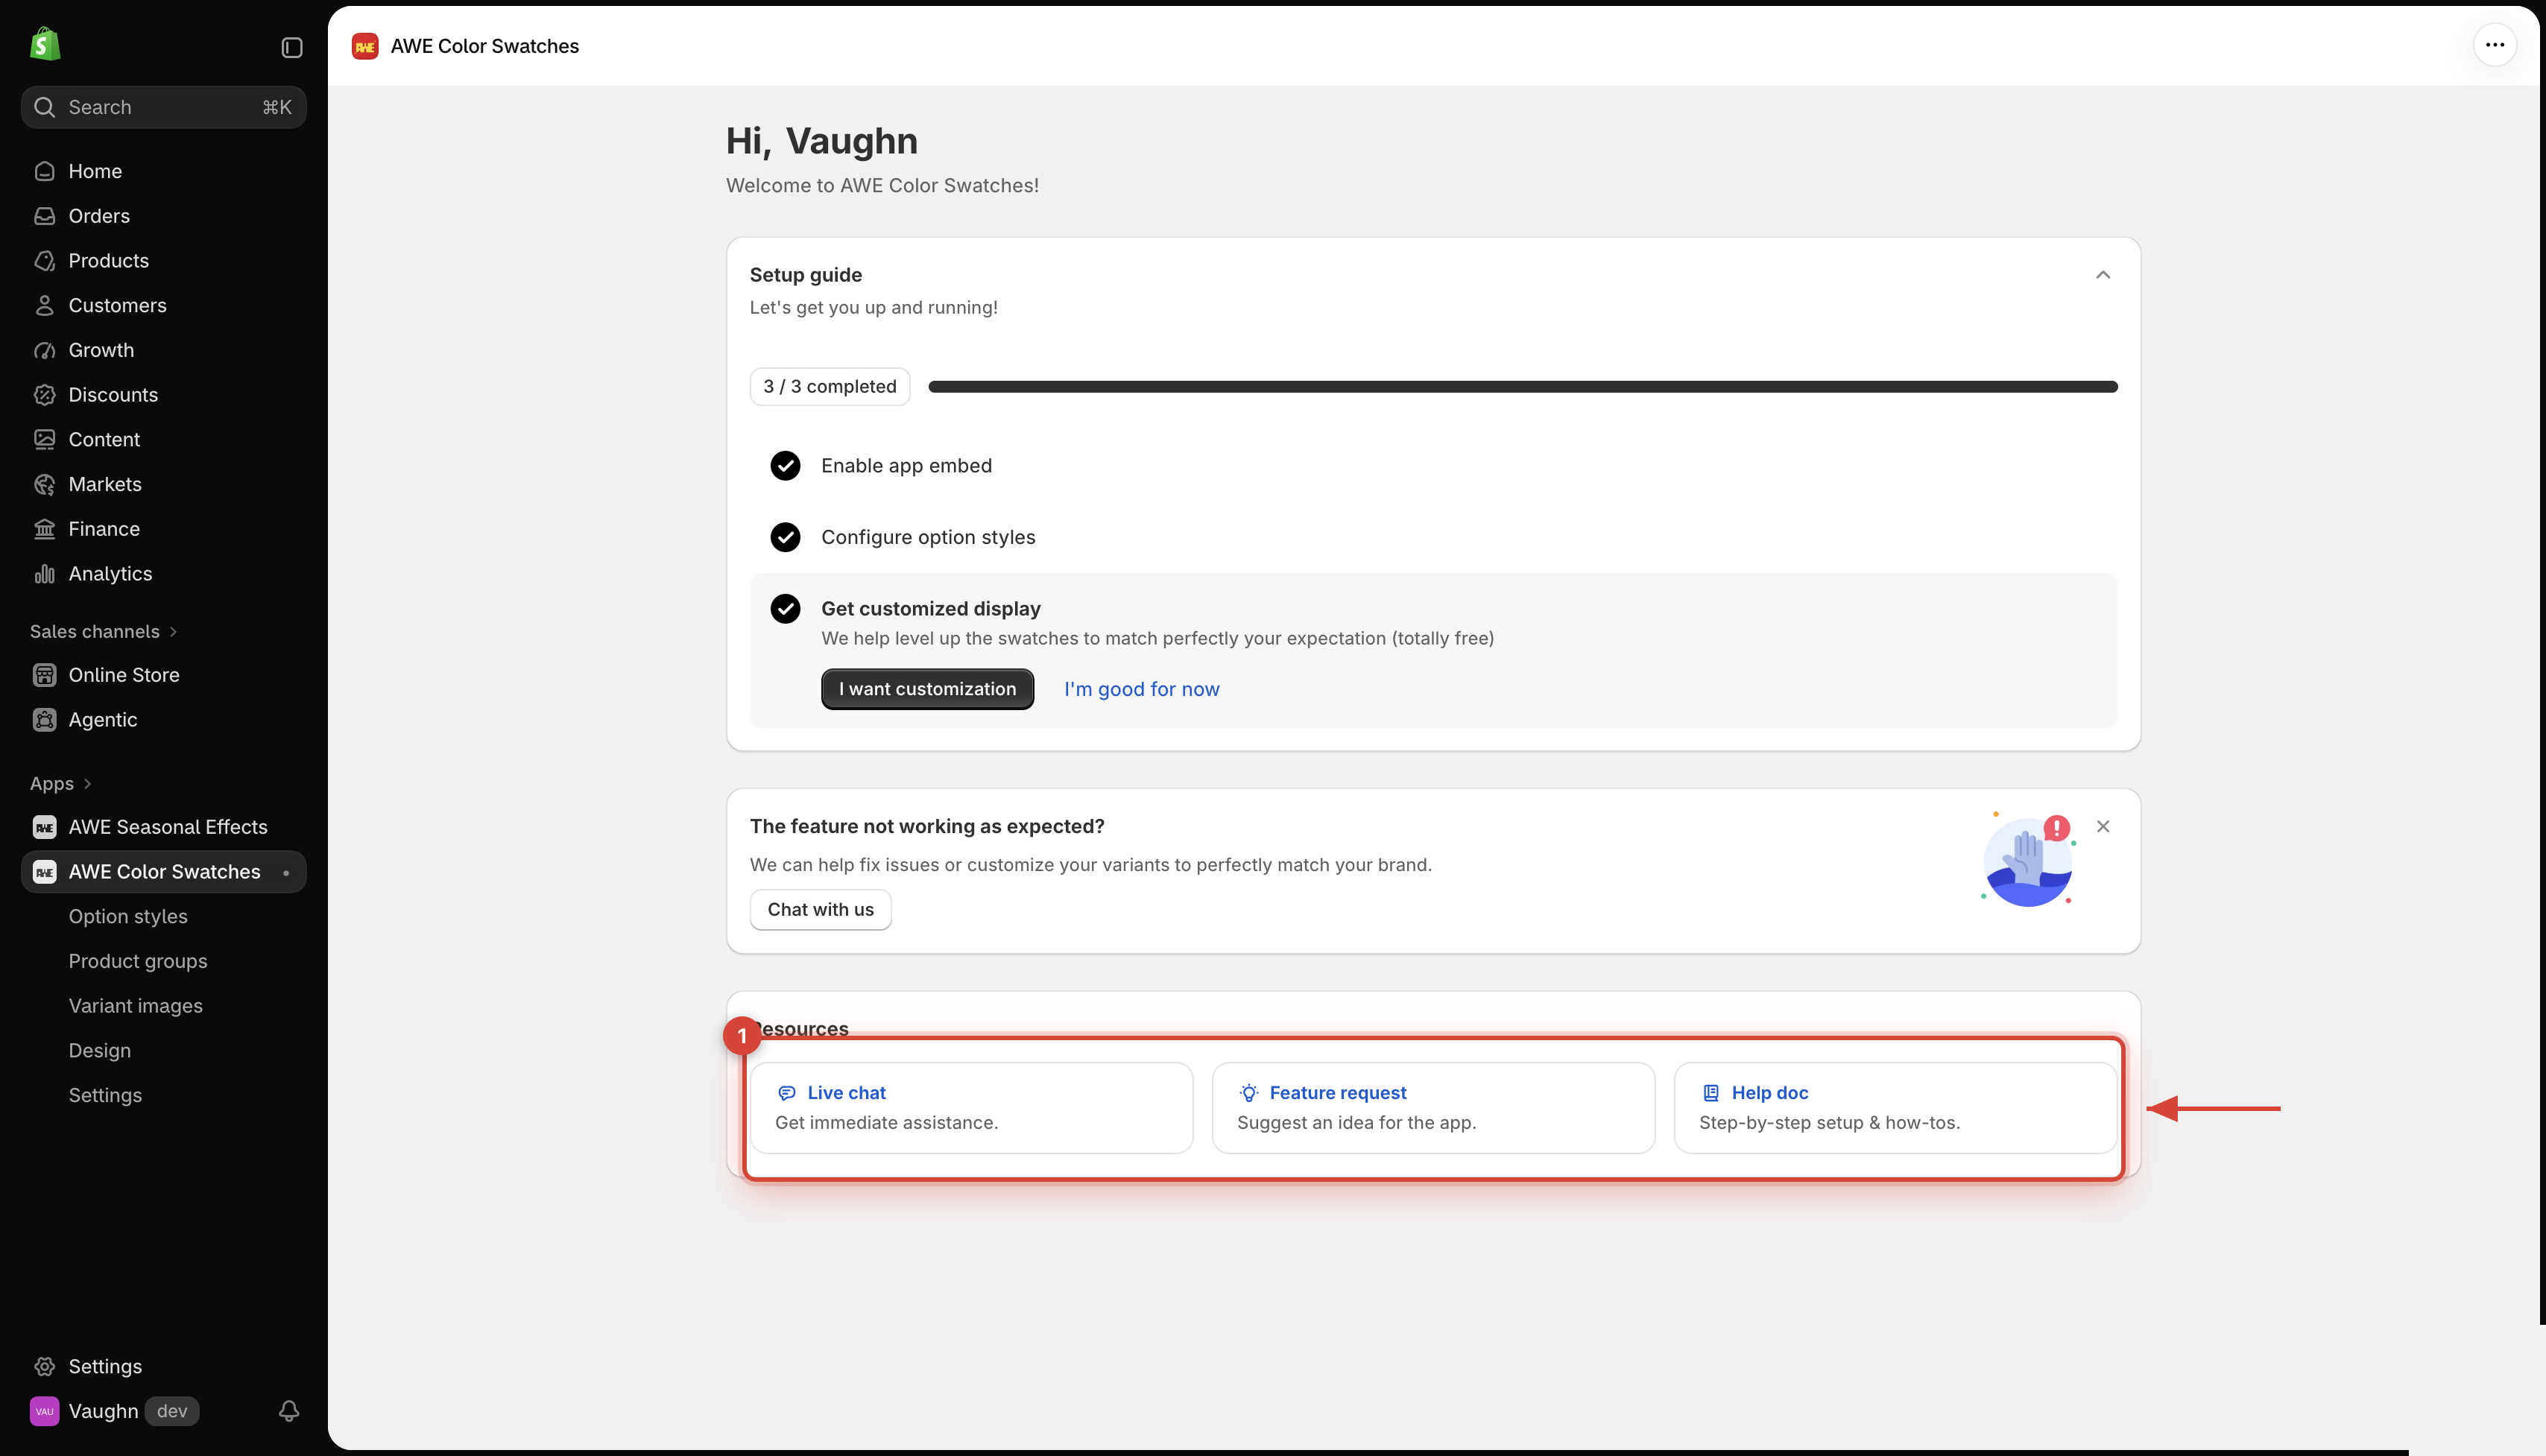Click the Markets globe icon

click(44, 484)
